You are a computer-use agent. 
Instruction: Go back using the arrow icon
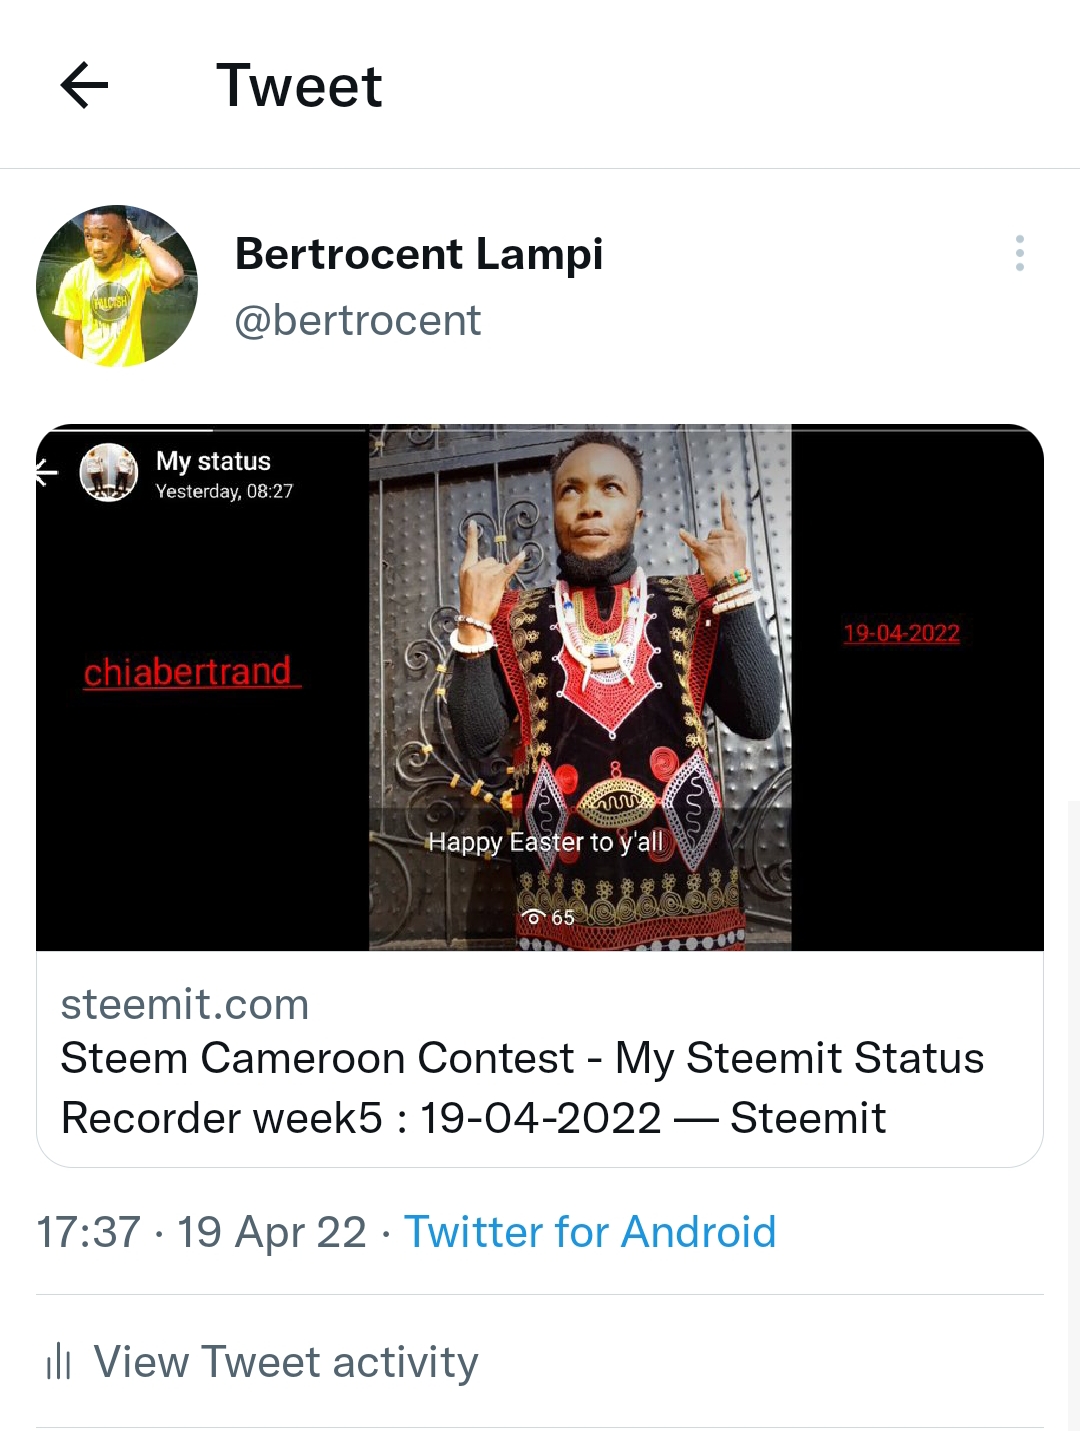[x=84, y=85]
